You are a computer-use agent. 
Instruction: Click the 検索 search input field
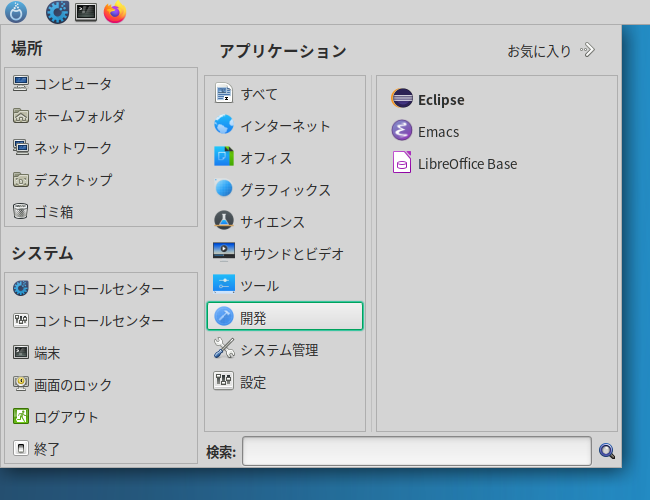(417, 451)
